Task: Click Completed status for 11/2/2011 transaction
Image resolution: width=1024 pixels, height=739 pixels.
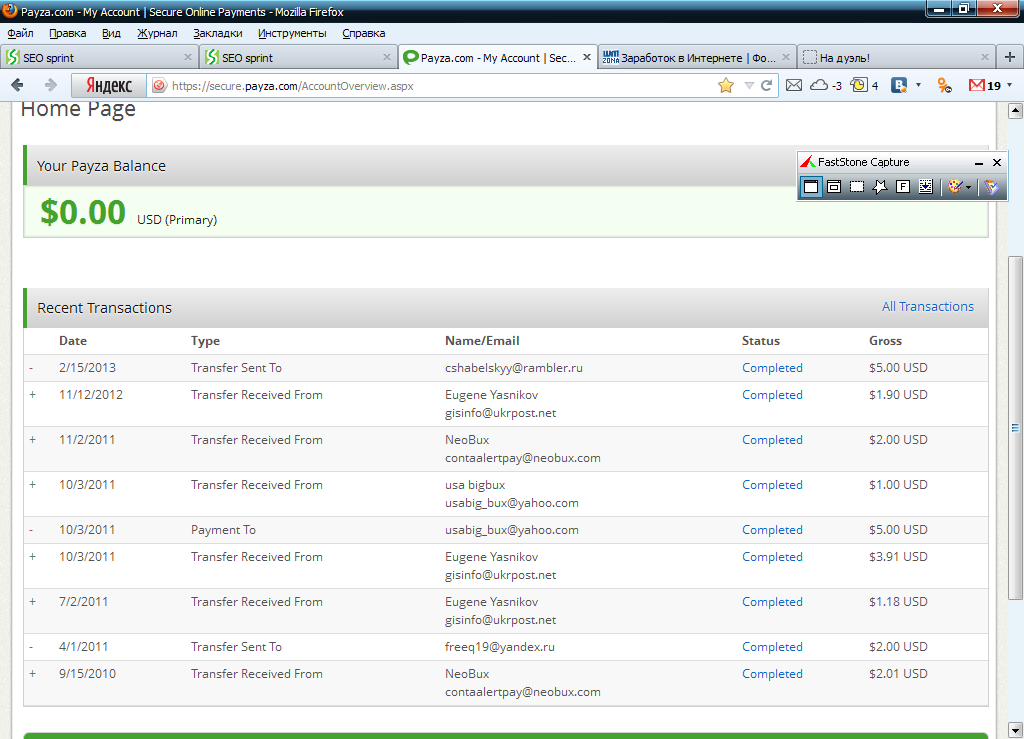Action: pyautogui.click(x=772, y=439)
